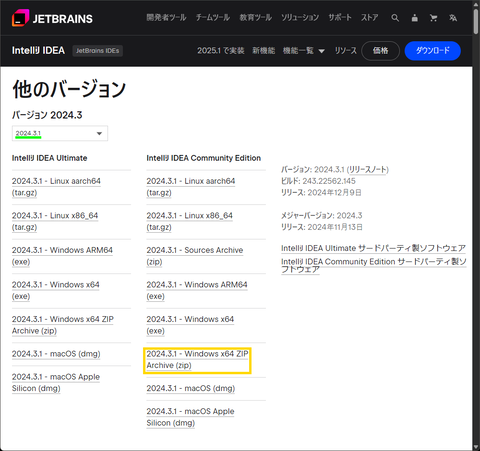This screenshot has width=480, height=451.
Task: Download Ultimate 2024.3.1 Windows ARM64 exe
Action: pos(62,256)
